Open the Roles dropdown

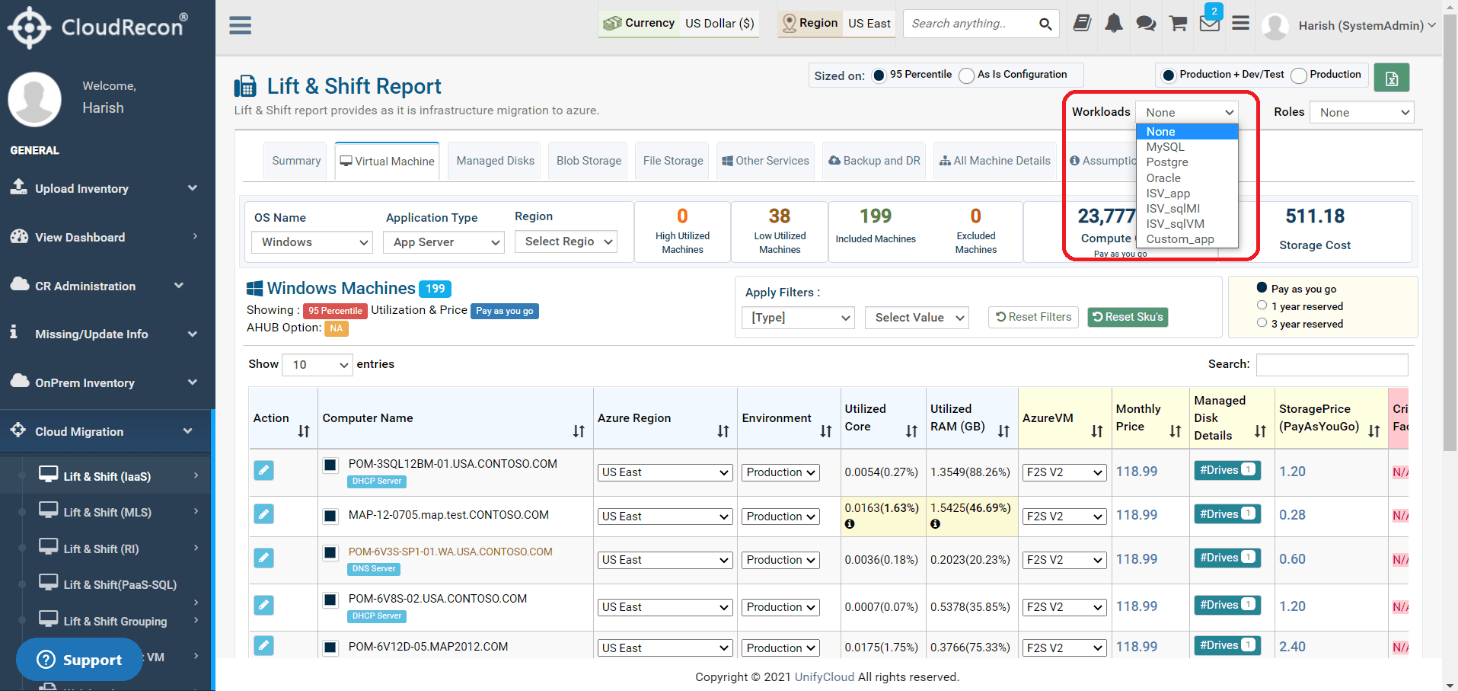(x=1362, y=112)
